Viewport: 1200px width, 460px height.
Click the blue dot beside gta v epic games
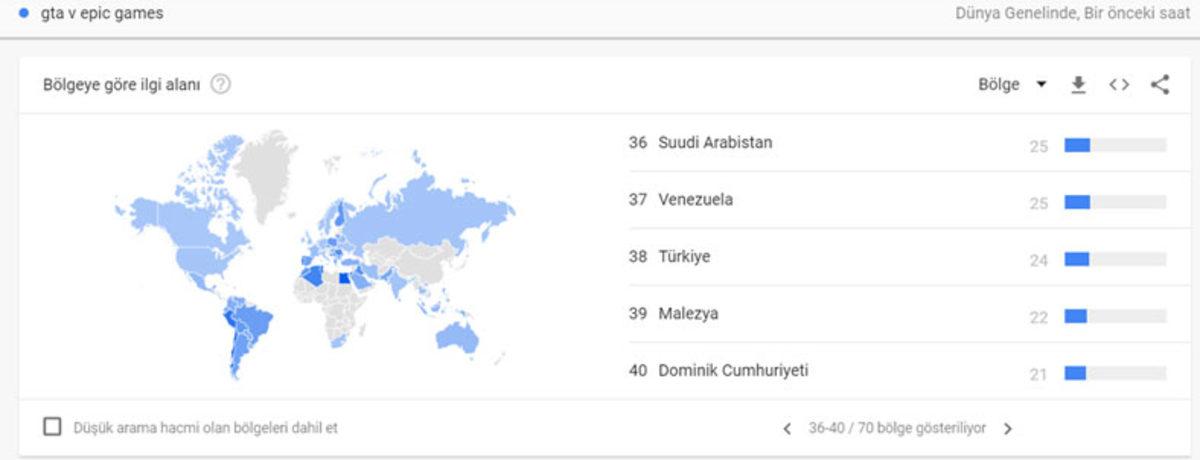23,14
